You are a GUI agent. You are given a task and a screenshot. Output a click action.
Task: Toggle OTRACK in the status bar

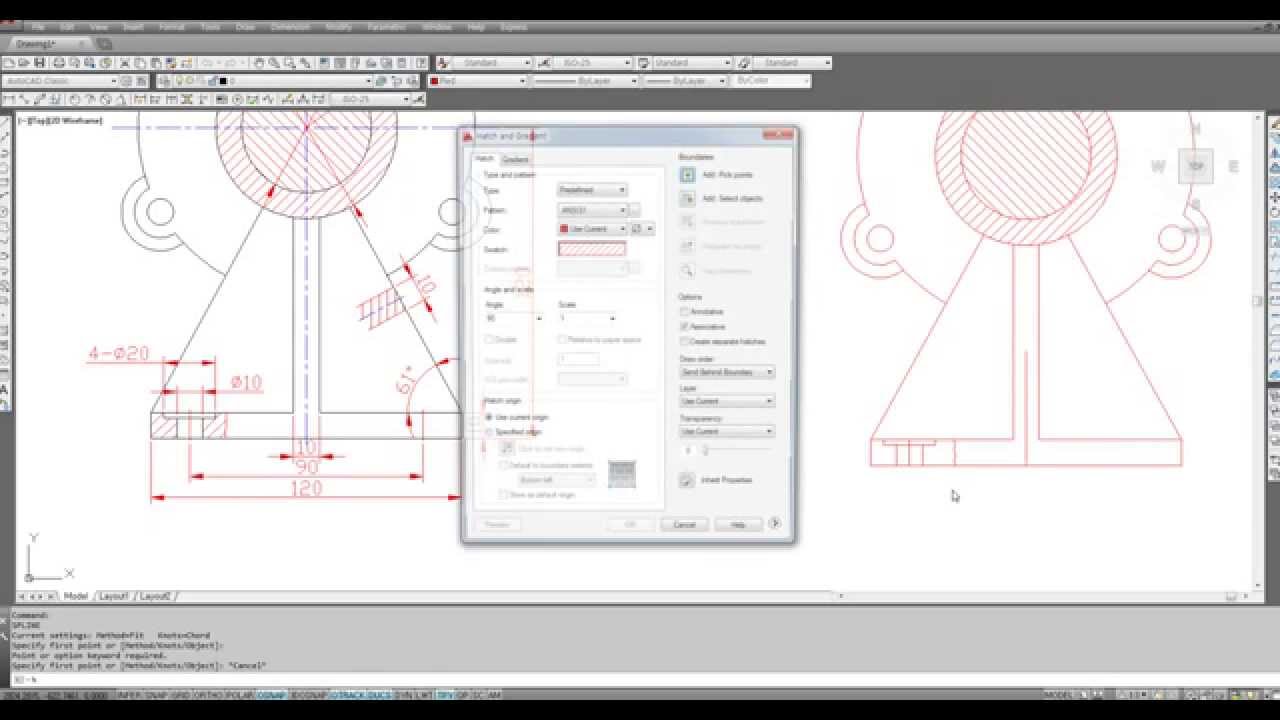click(347, 695)
